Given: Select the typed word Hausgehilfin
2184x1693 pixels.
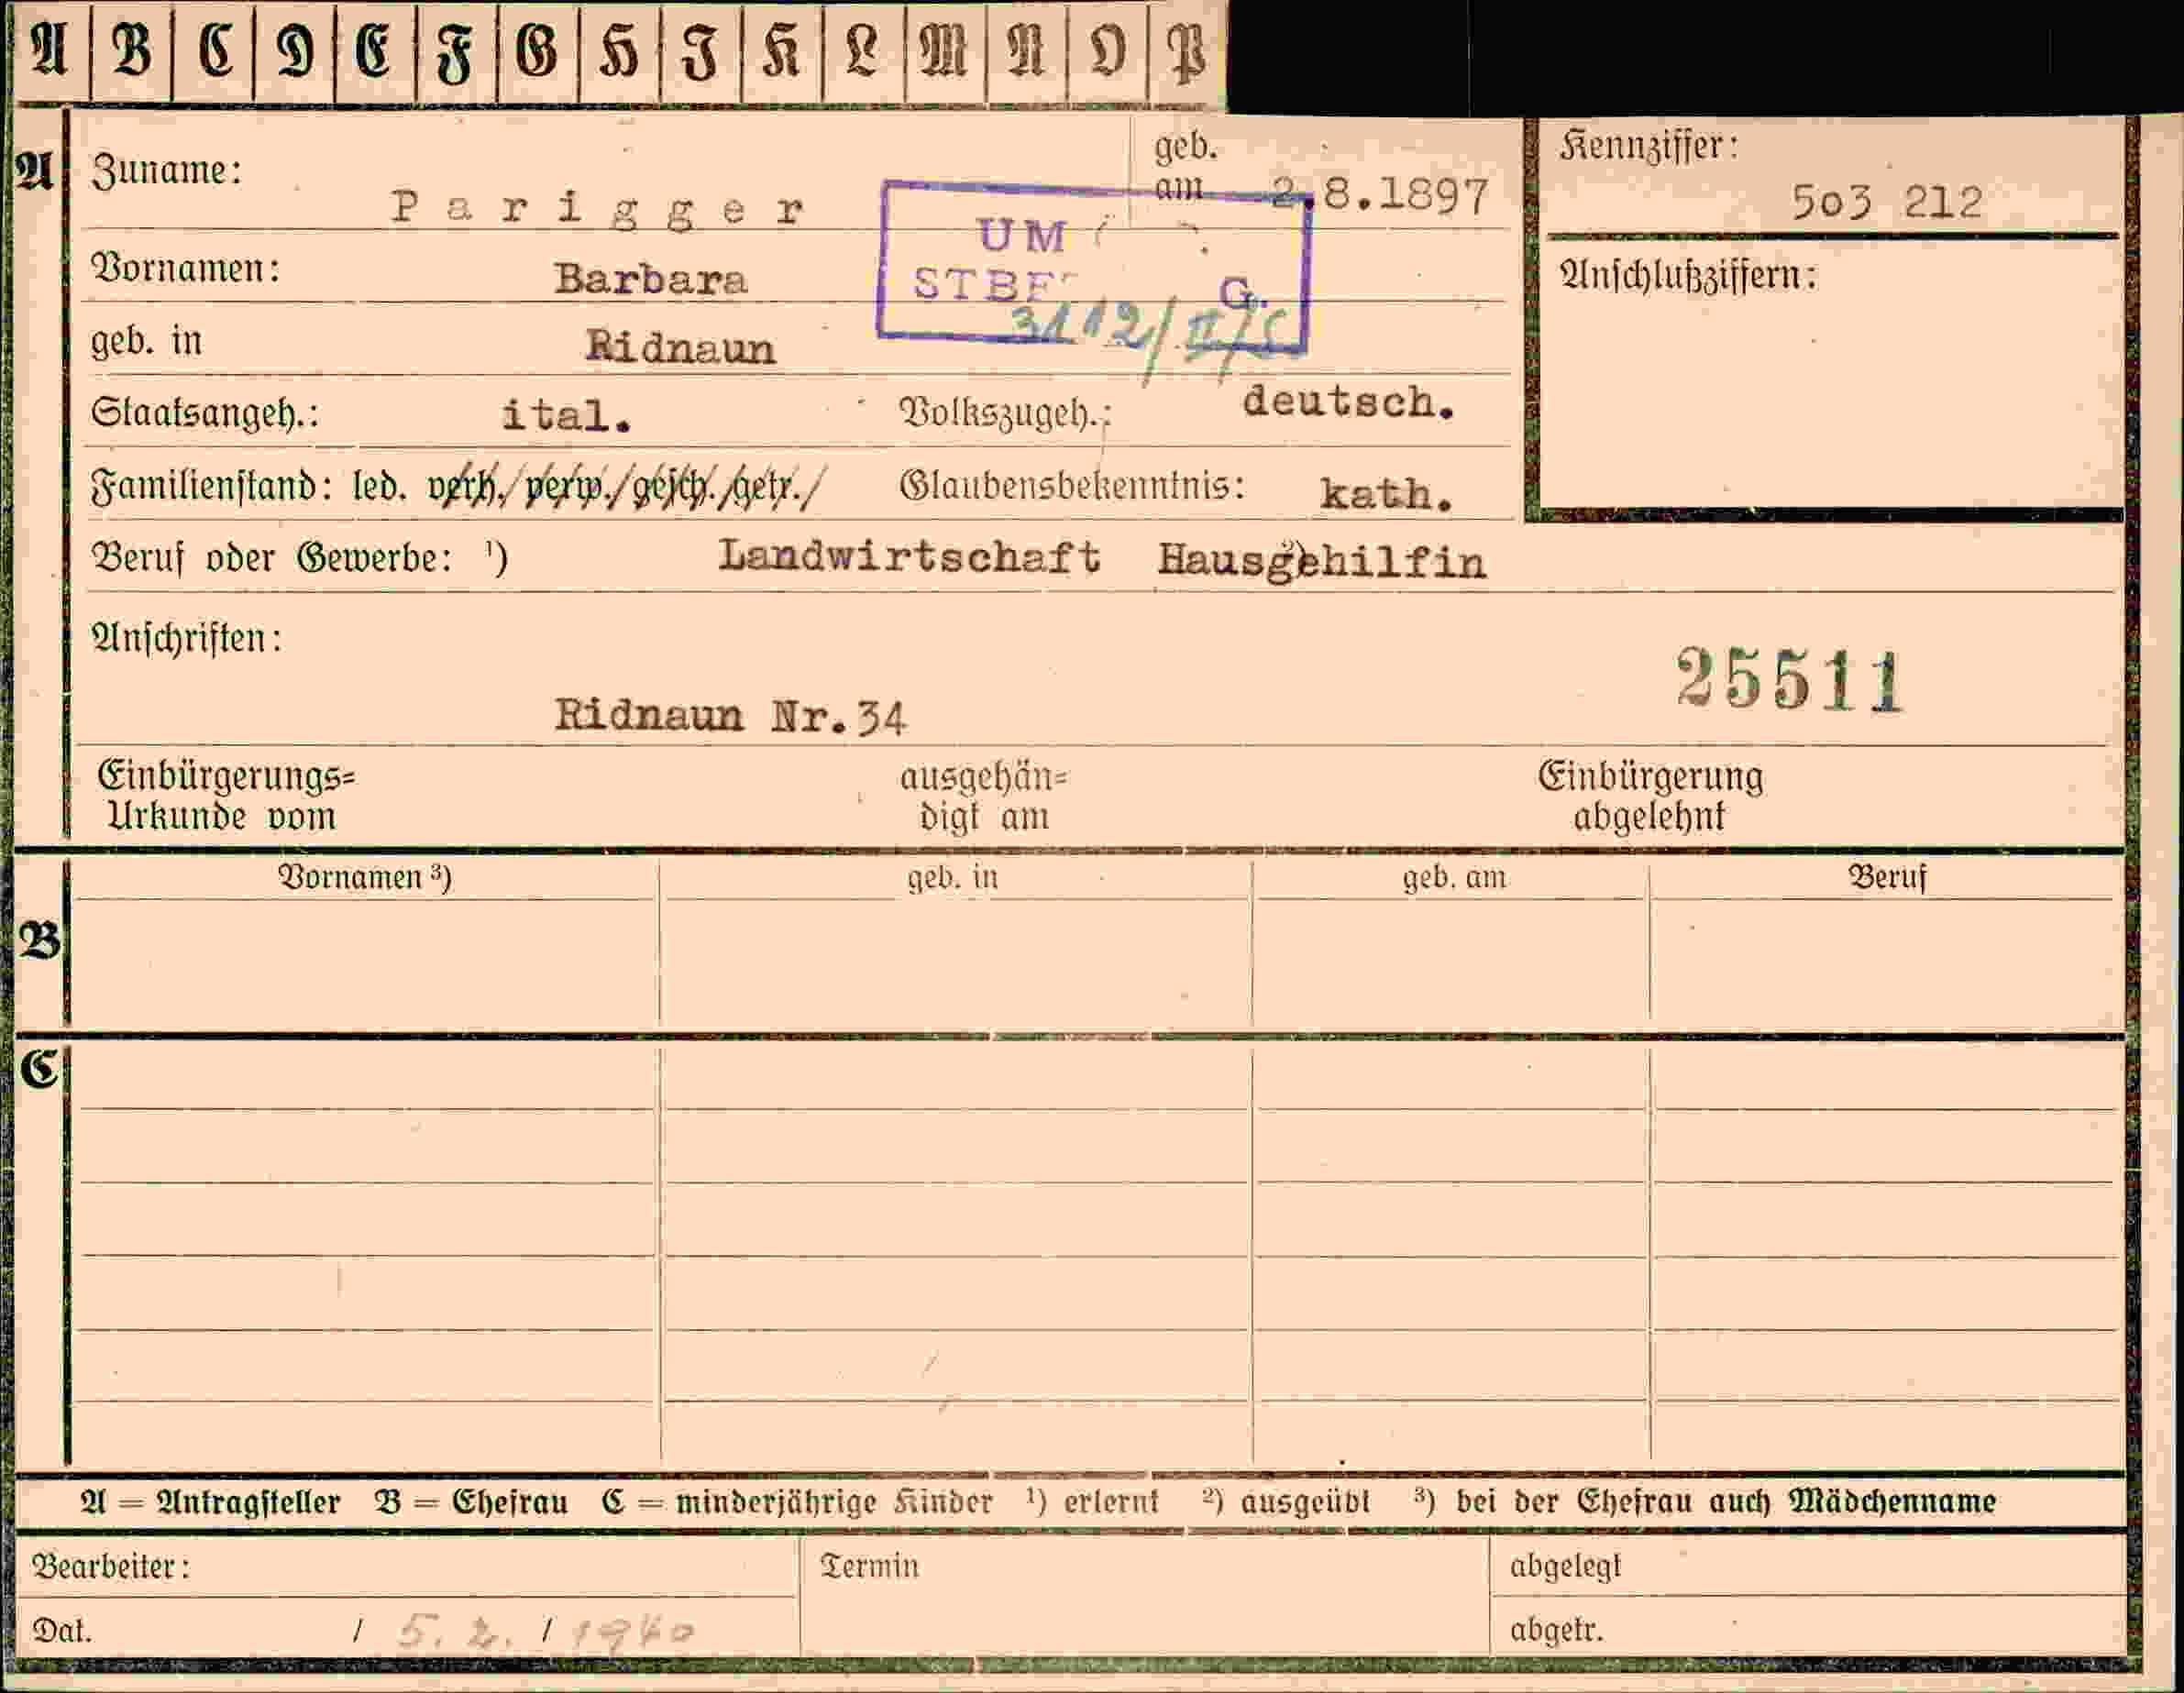Looking at the screenshot, I should pos(1322,561).
